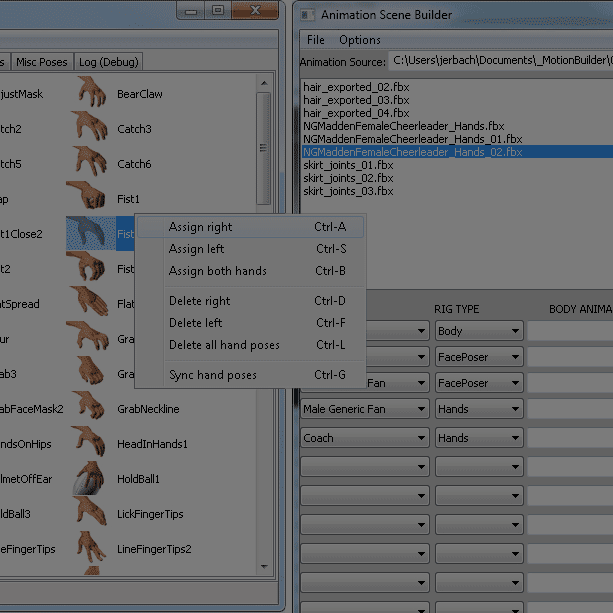This screenshot has height=613, width=613.
Task: Maximize the hand pose window
Action: (x=218, y=10)
